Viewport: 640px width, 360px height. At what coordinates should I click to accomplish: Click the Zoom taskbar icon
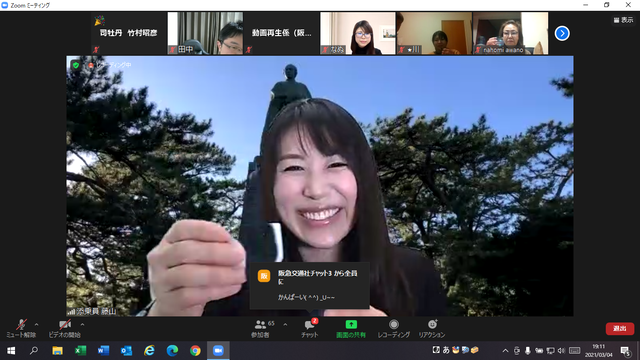218,351
